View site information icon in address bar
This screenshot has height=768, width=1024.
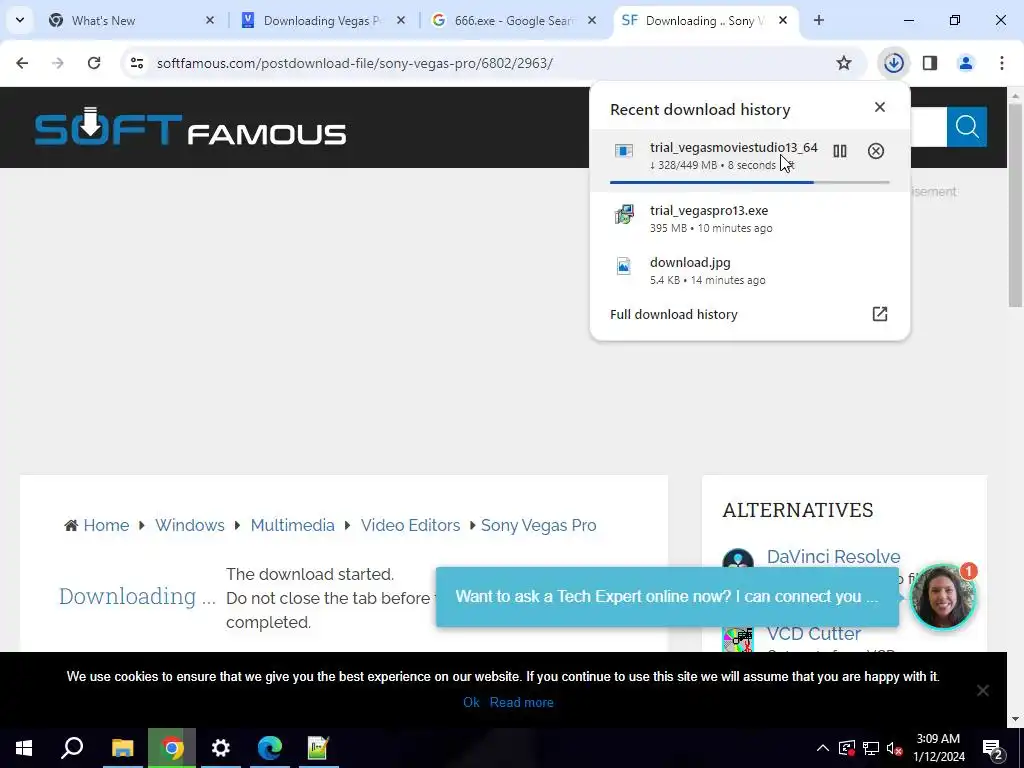coord(136,63)
